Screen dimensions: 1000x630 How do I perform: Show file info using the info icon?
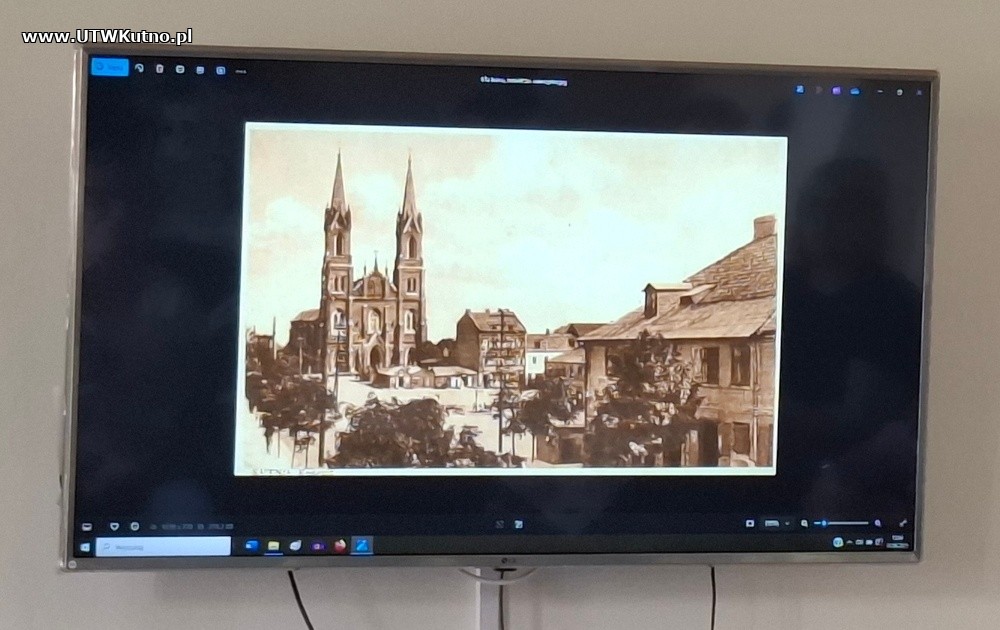click(x=135, y=527)
